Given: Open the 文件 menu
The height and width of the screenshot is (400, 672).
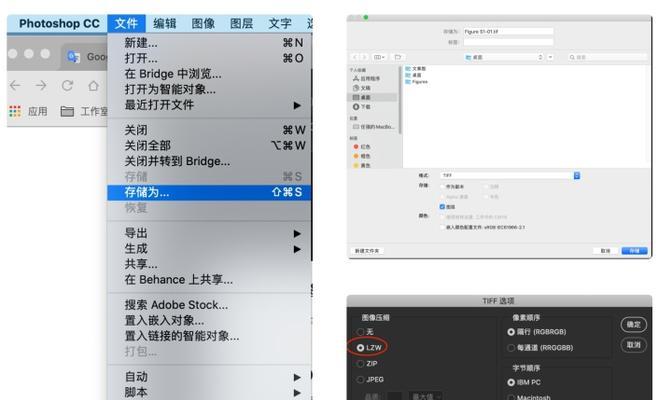Looking at the screenshot, I should [126, 24].
